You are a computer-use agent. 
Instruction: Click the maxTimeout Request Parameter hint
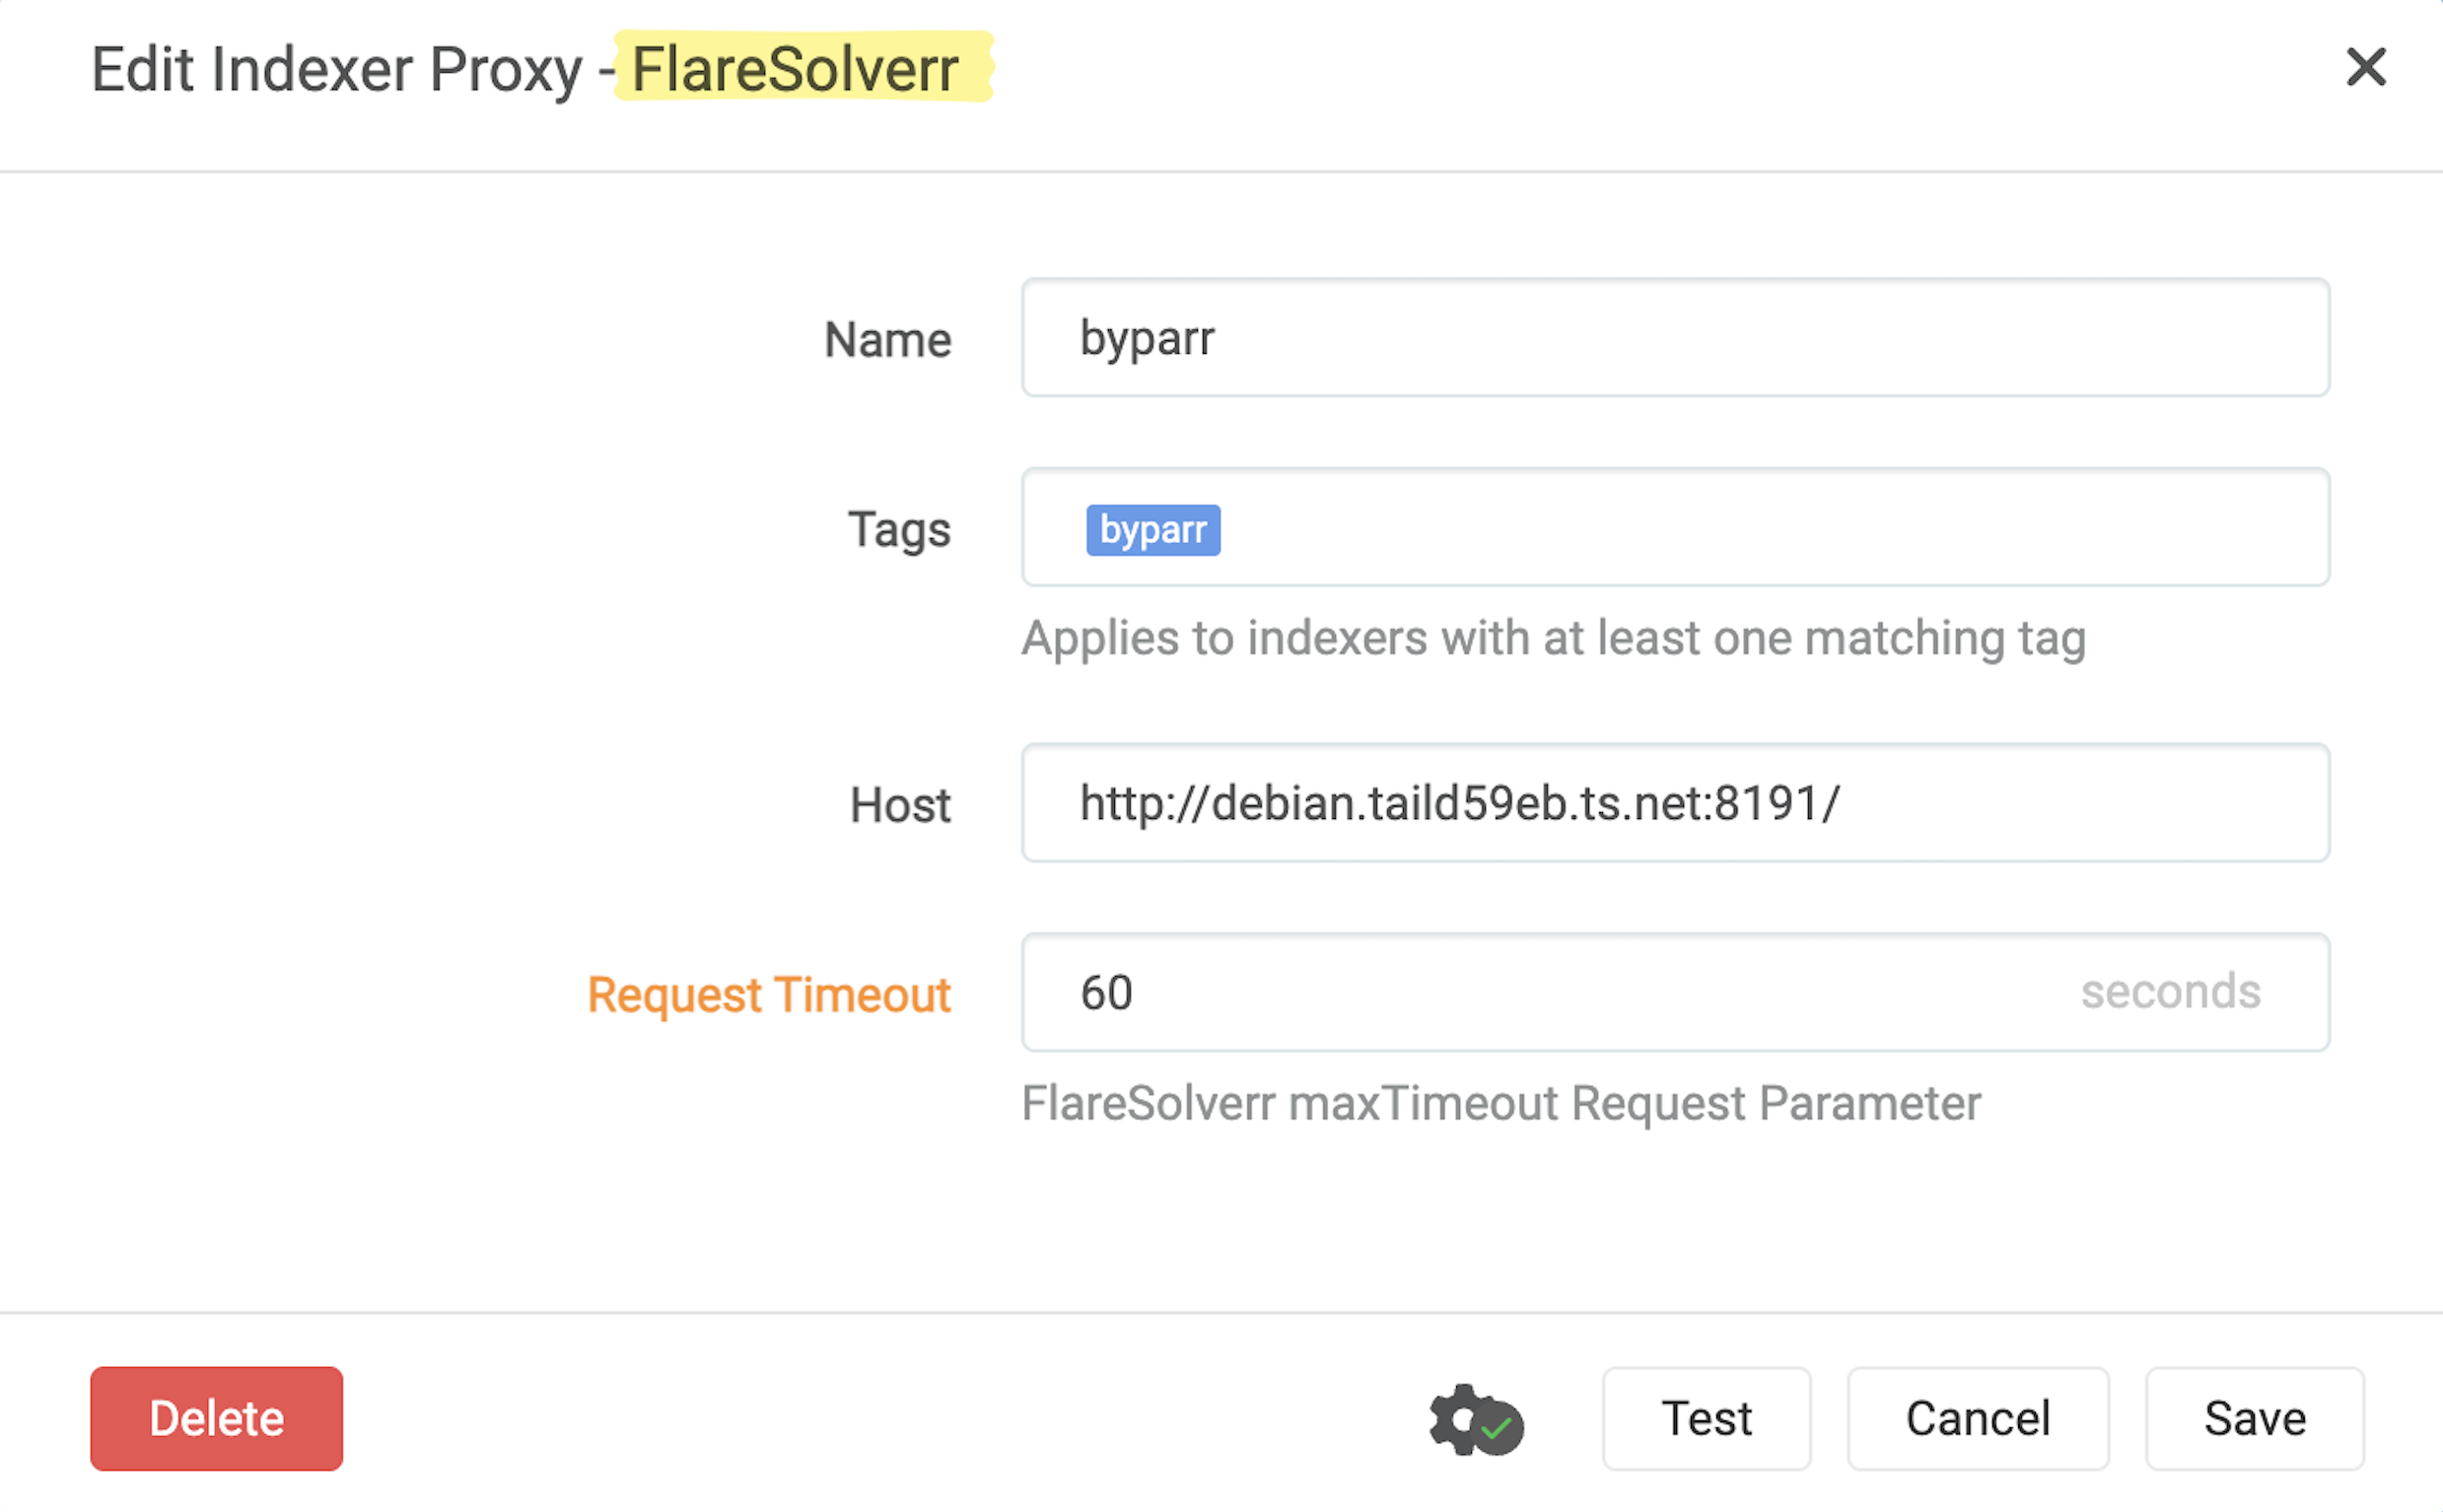[x=1501, y=1104]
